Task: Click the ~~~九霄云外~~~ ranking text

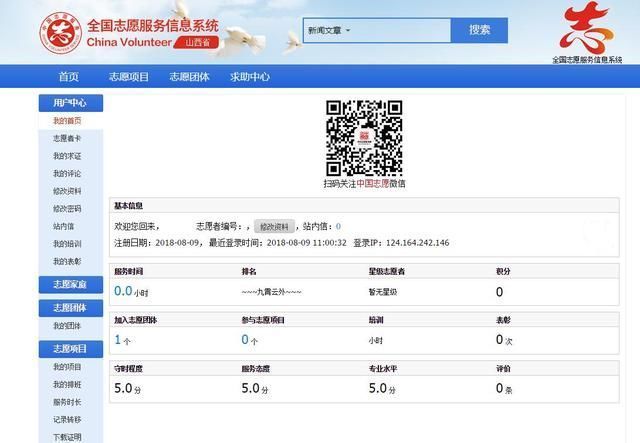Action: click(271, 292)
